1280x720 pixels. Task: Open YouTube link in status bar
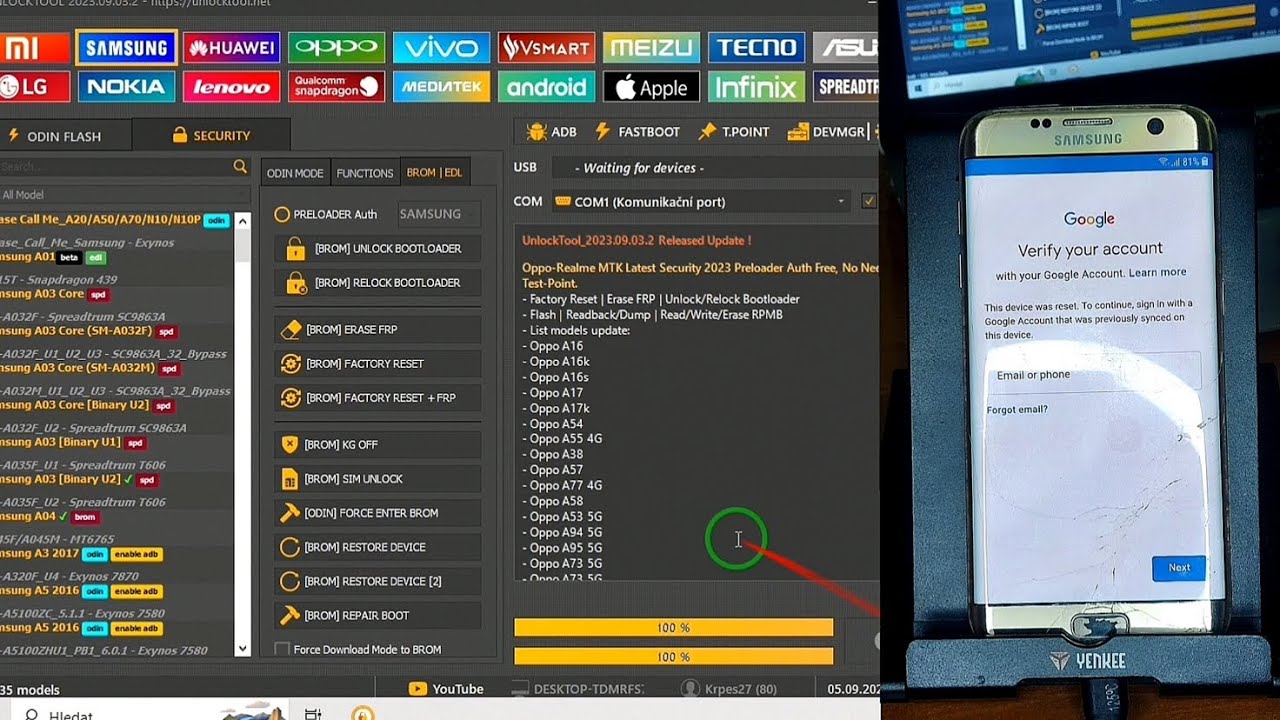pyautogui.click(x=446, y=689)
